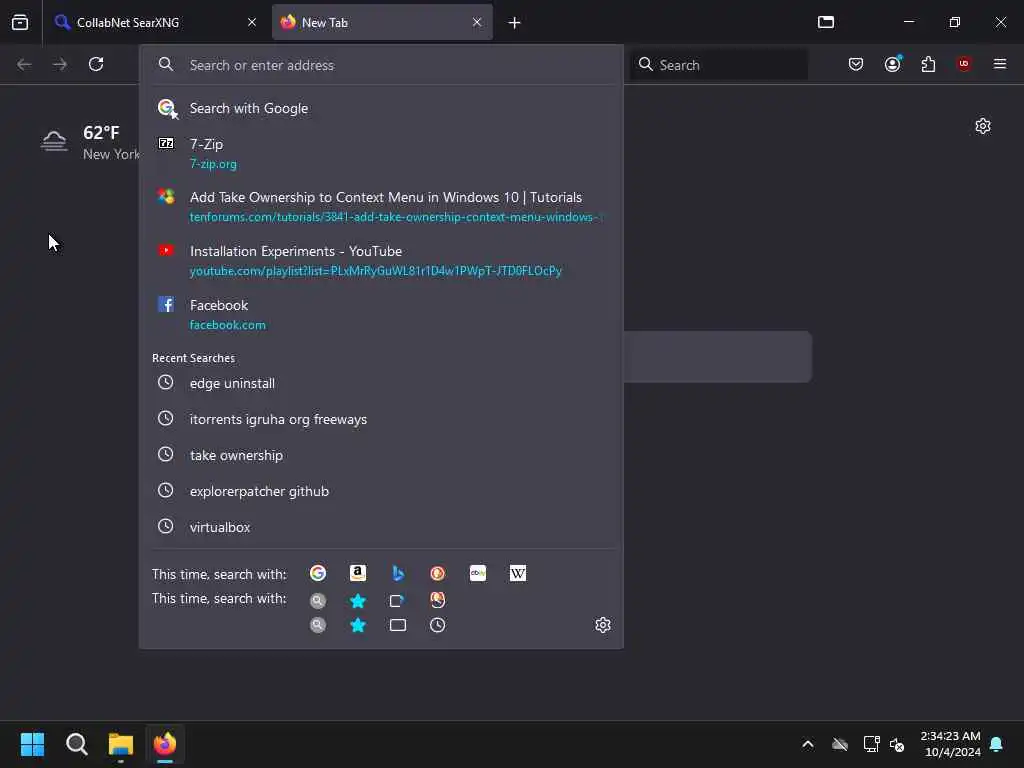Open the notifications bell icon
1024x768 pixels.
(x=997, y=744)
